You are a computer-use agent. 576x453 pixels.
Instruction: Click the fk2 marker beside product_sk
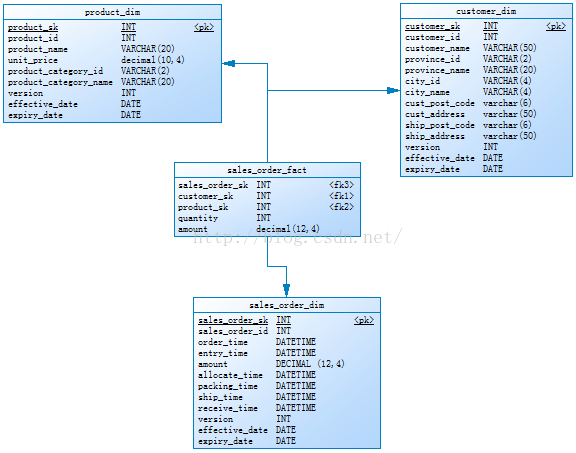[x=341, y=207]
